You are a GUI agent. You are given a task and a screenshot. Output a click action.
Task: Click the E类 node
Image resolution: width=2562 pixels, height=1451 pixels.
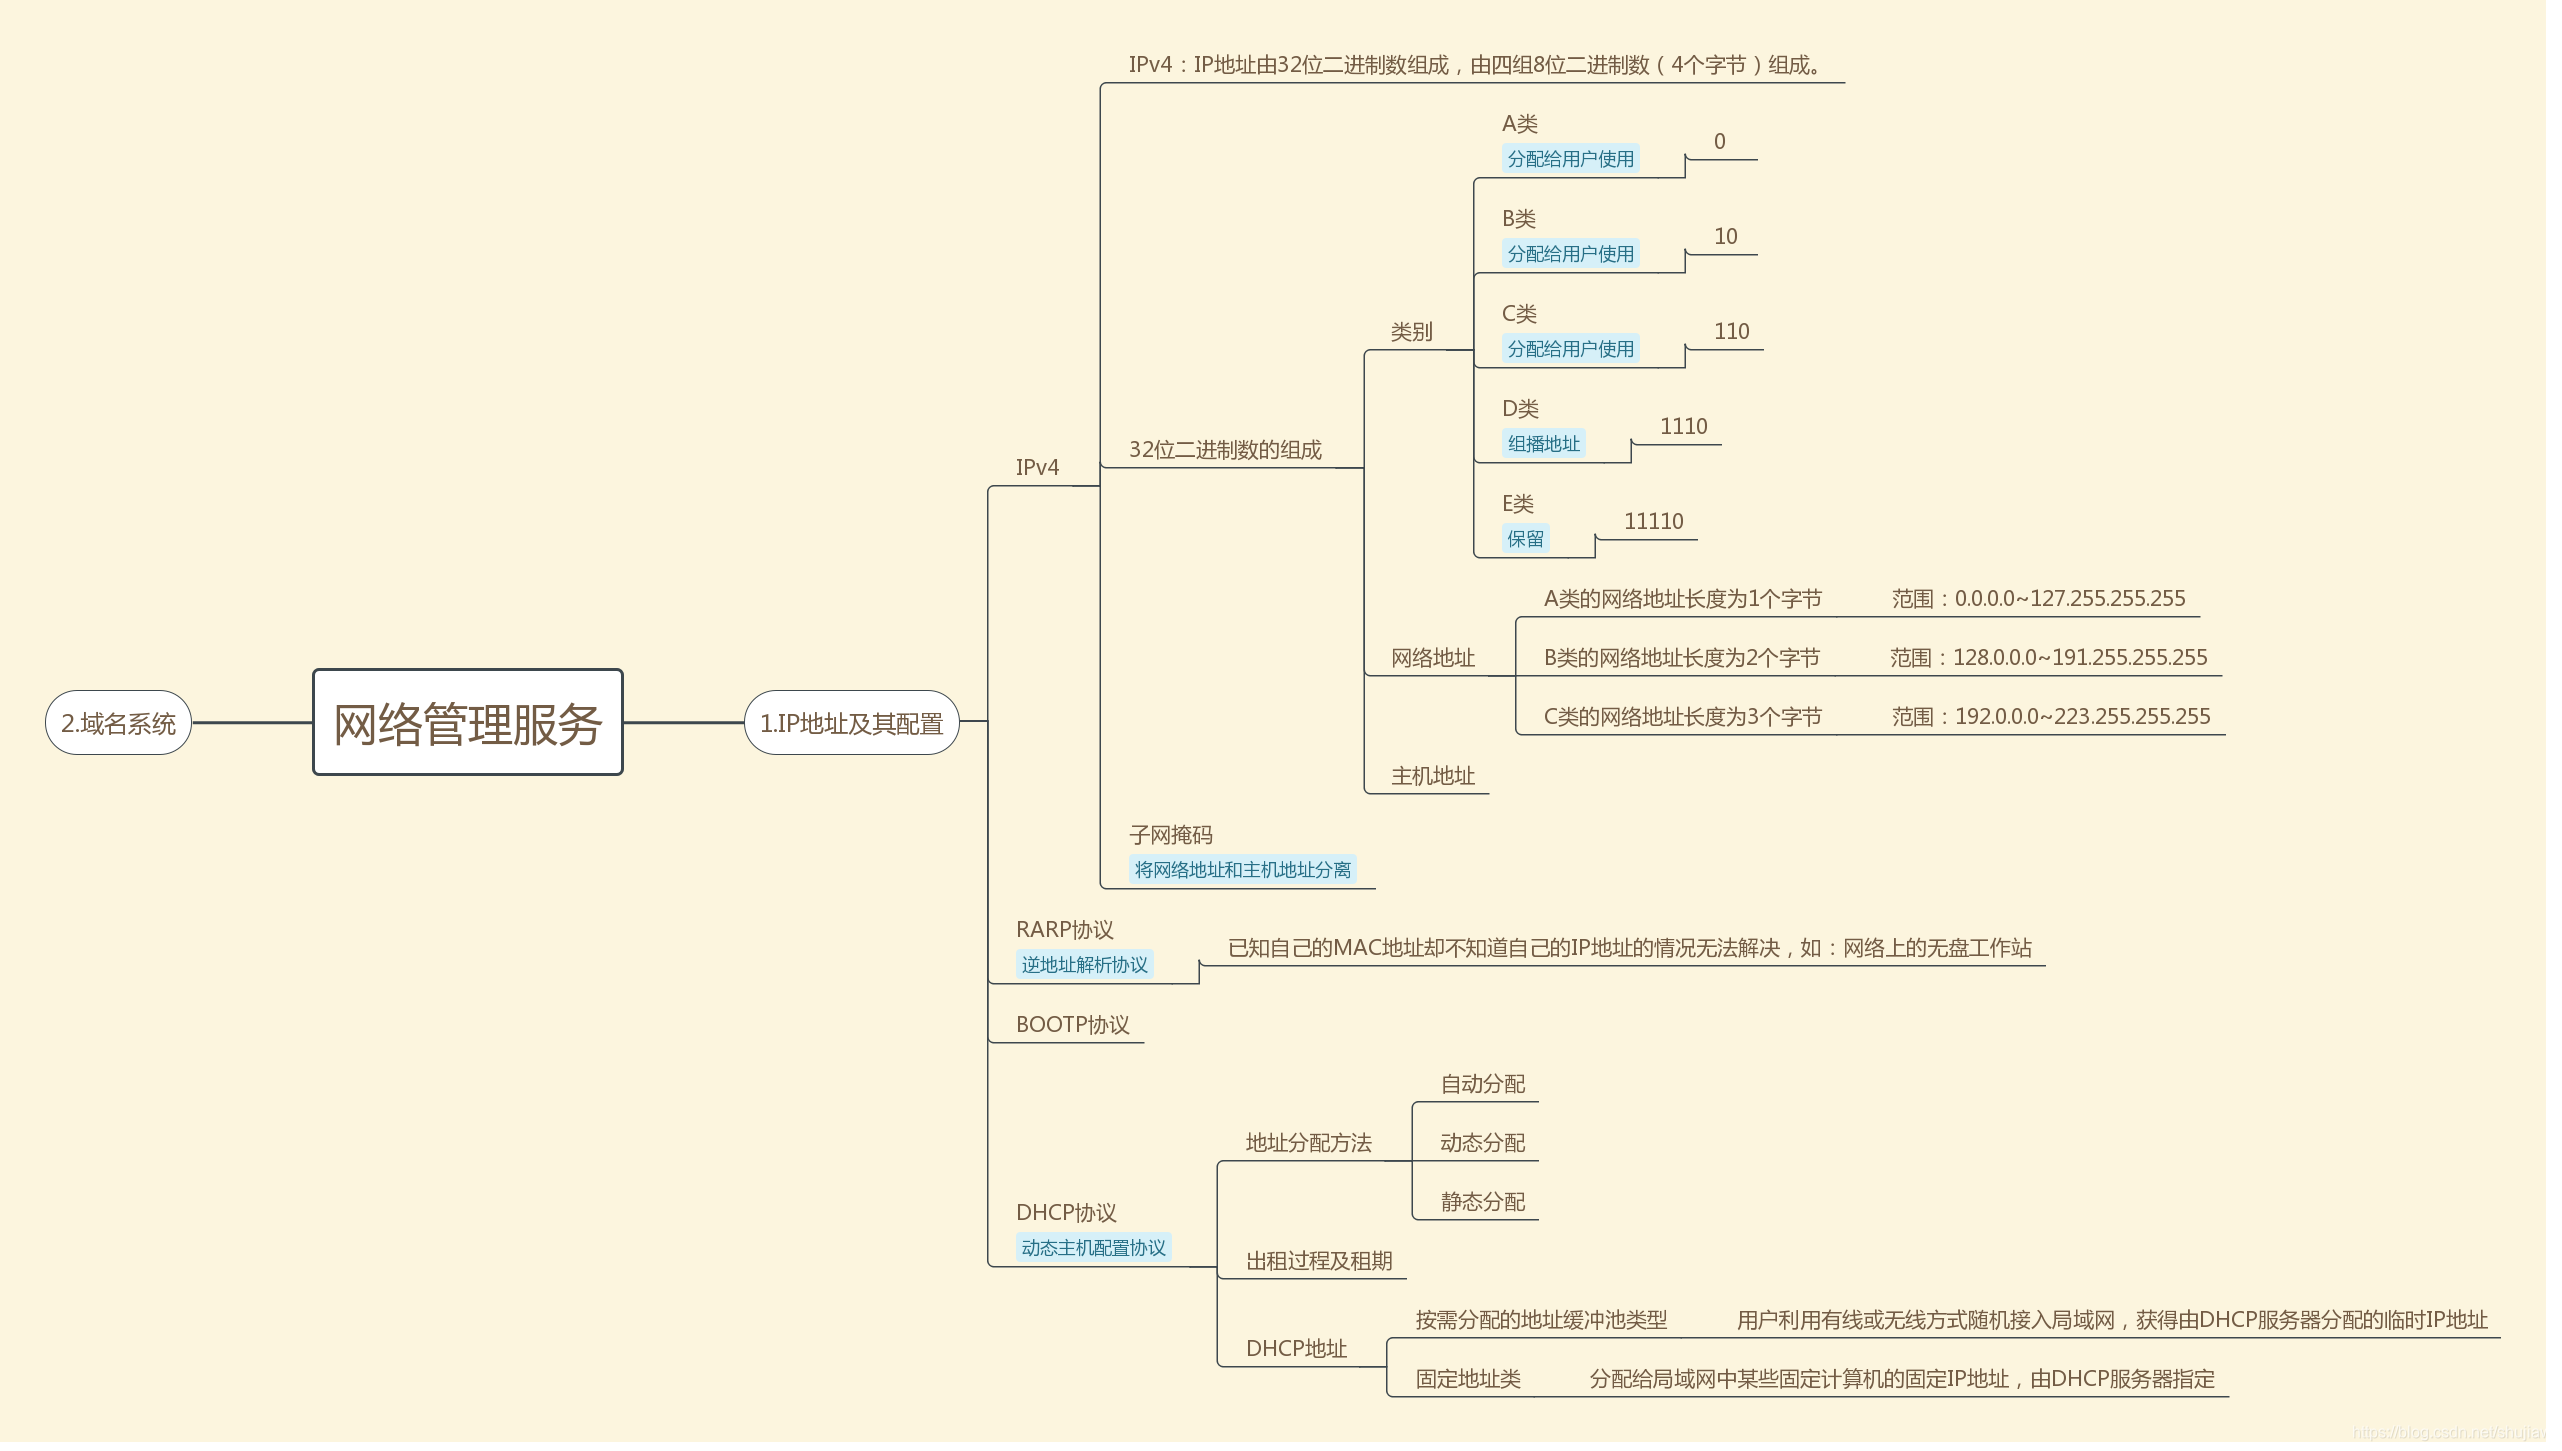(1517, 504)
